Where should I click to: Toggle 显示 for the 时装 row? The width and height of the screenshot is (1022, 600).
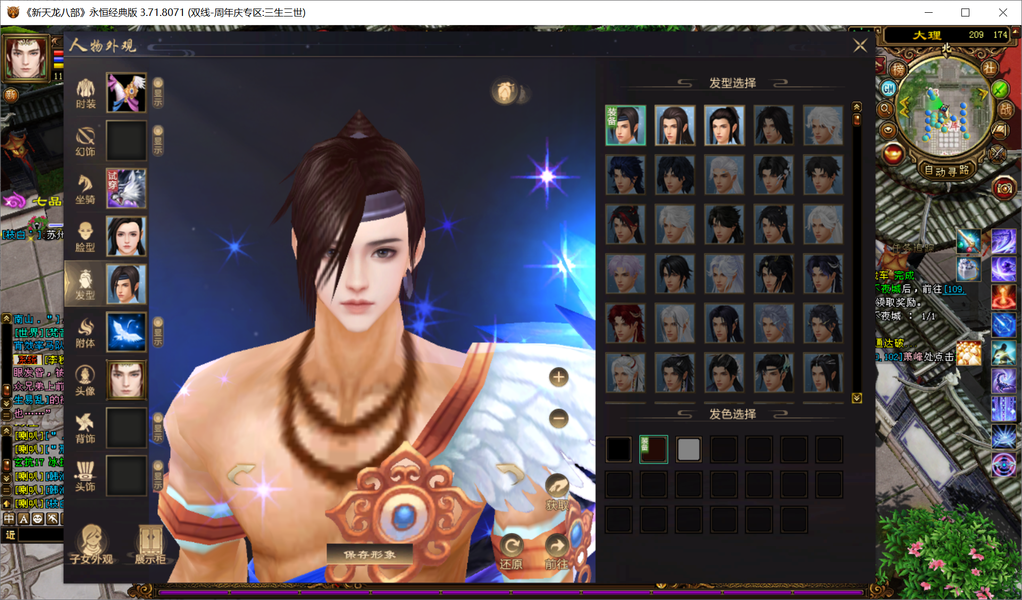158,93
